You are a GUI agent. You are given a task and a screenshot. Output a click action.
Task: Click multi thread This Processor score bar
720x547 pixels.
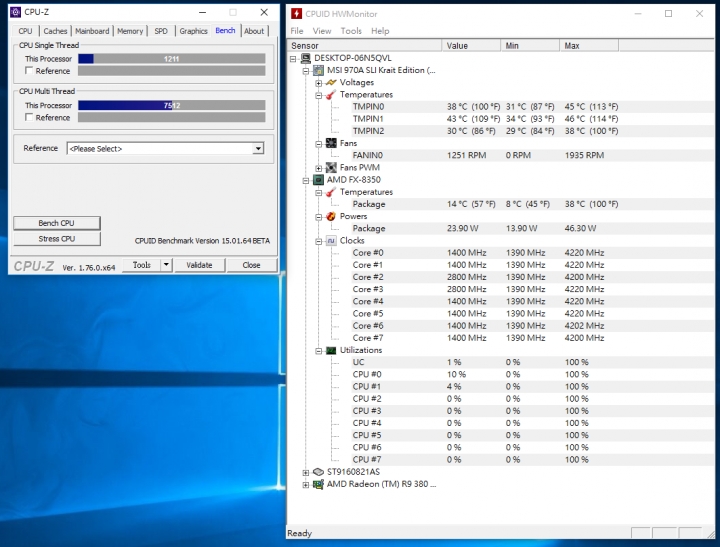[172, 105]
